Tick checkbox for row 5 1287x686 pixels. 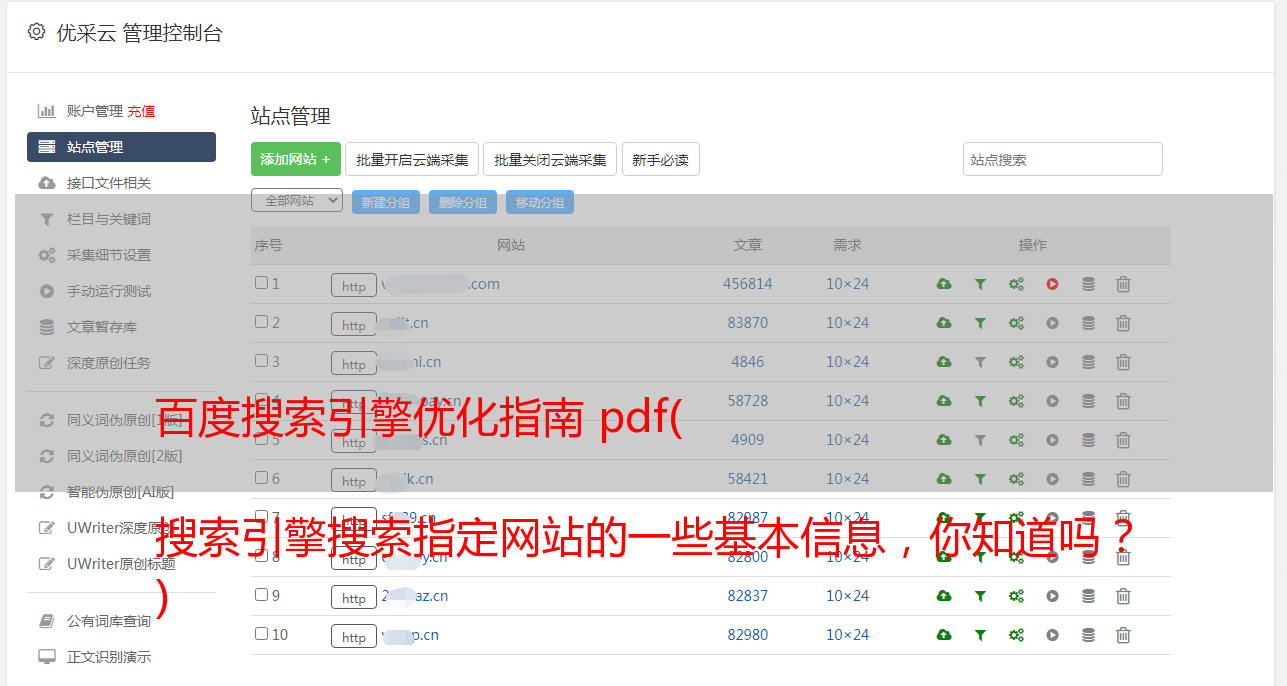261,439
